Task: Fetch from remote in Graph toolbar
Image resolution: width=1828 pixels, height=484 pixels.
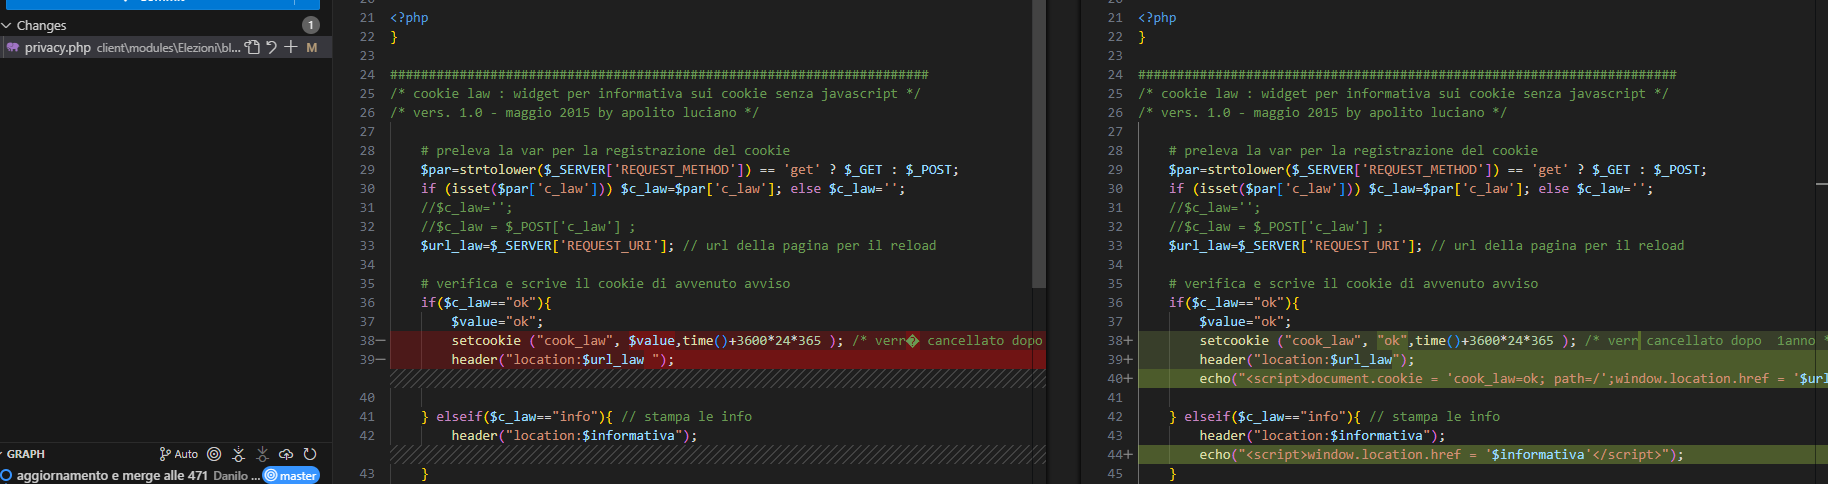Action: (238, 454)
